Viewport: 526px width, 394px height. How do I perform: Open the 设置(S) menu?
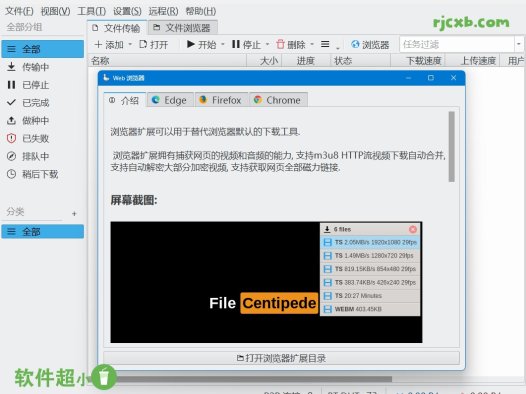coord(127,11)
